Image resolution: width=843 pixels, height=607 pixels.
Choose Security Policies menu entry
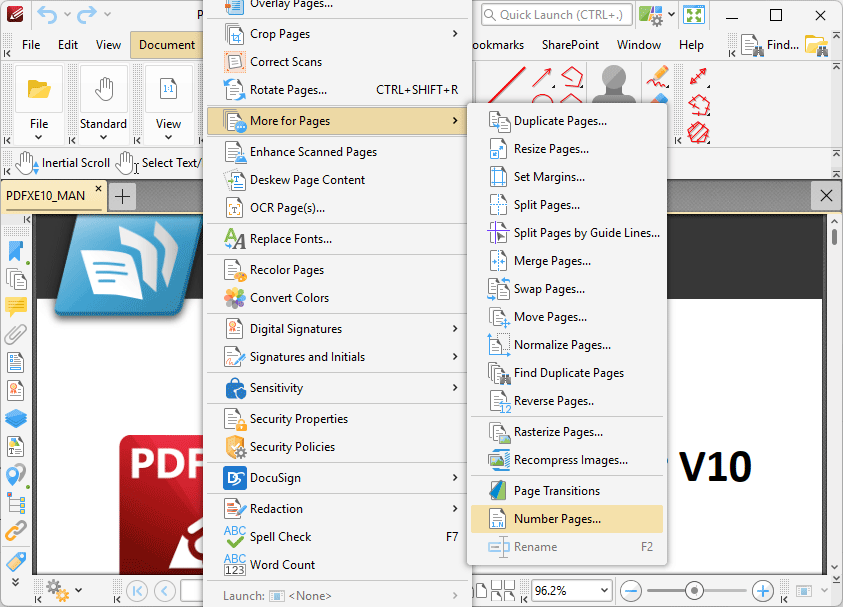click(337, 447)
